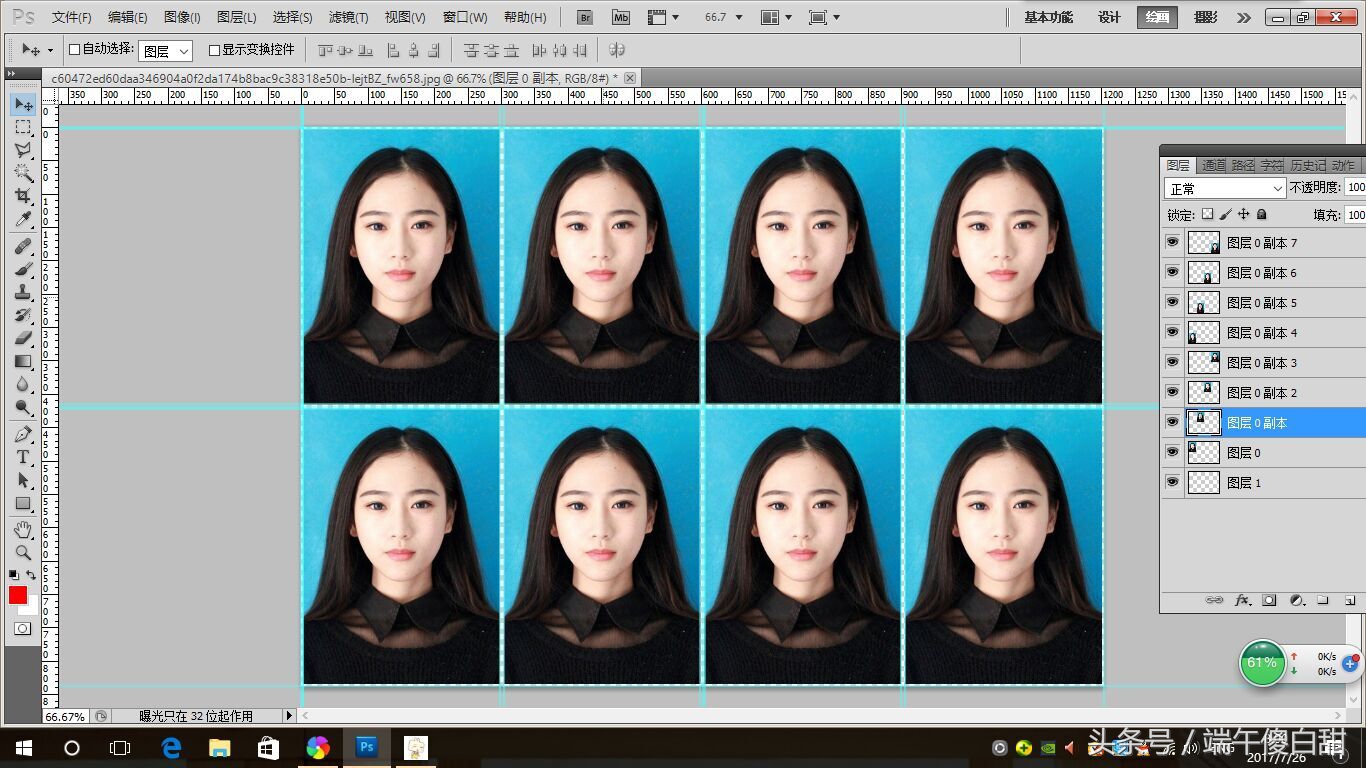Expand the 图层 auto-select target dropdown
Screen dimensions: 1366x768
[x=165, y=51]
